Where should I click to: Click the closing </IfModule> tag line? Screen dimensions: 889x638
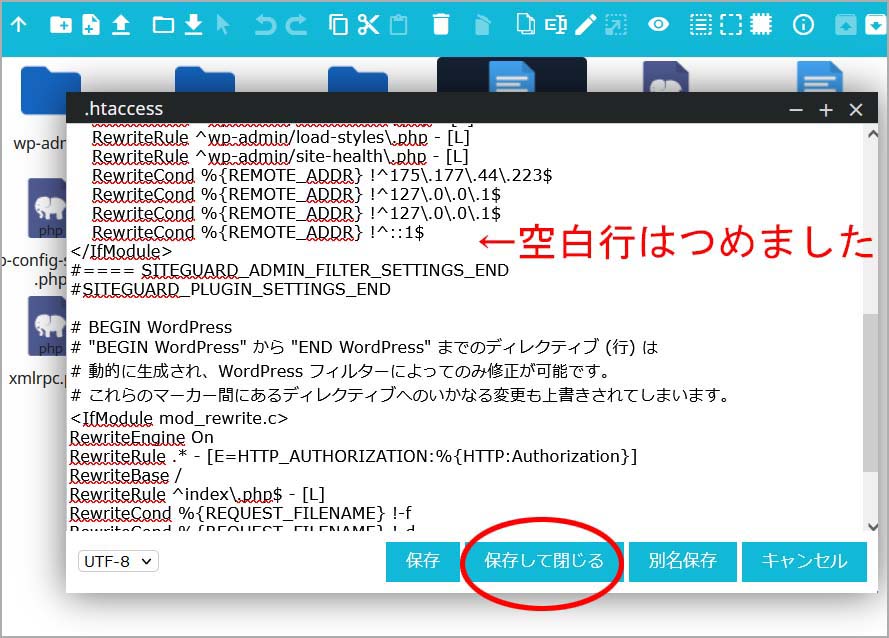tap(121, 251)
